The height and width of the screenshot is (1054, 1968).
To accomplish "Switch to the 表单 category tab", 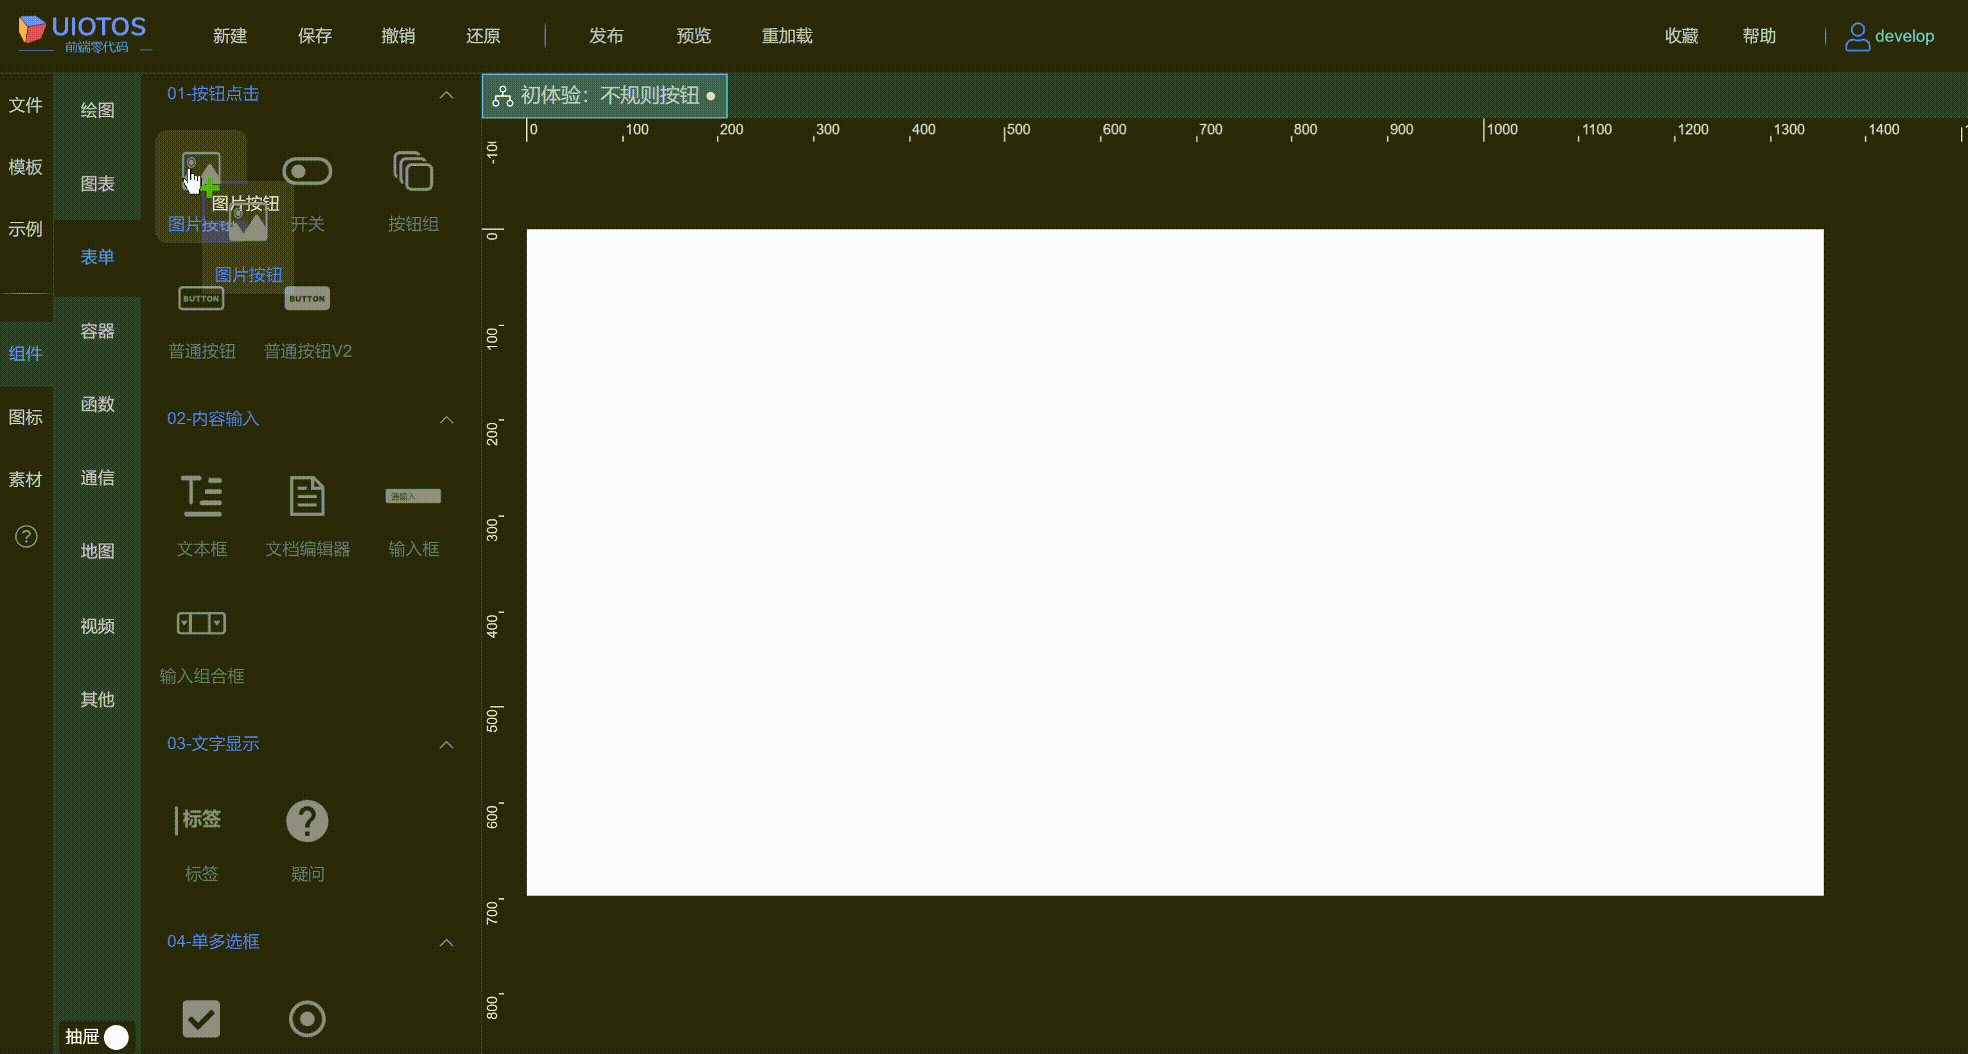I will (96, 256).
